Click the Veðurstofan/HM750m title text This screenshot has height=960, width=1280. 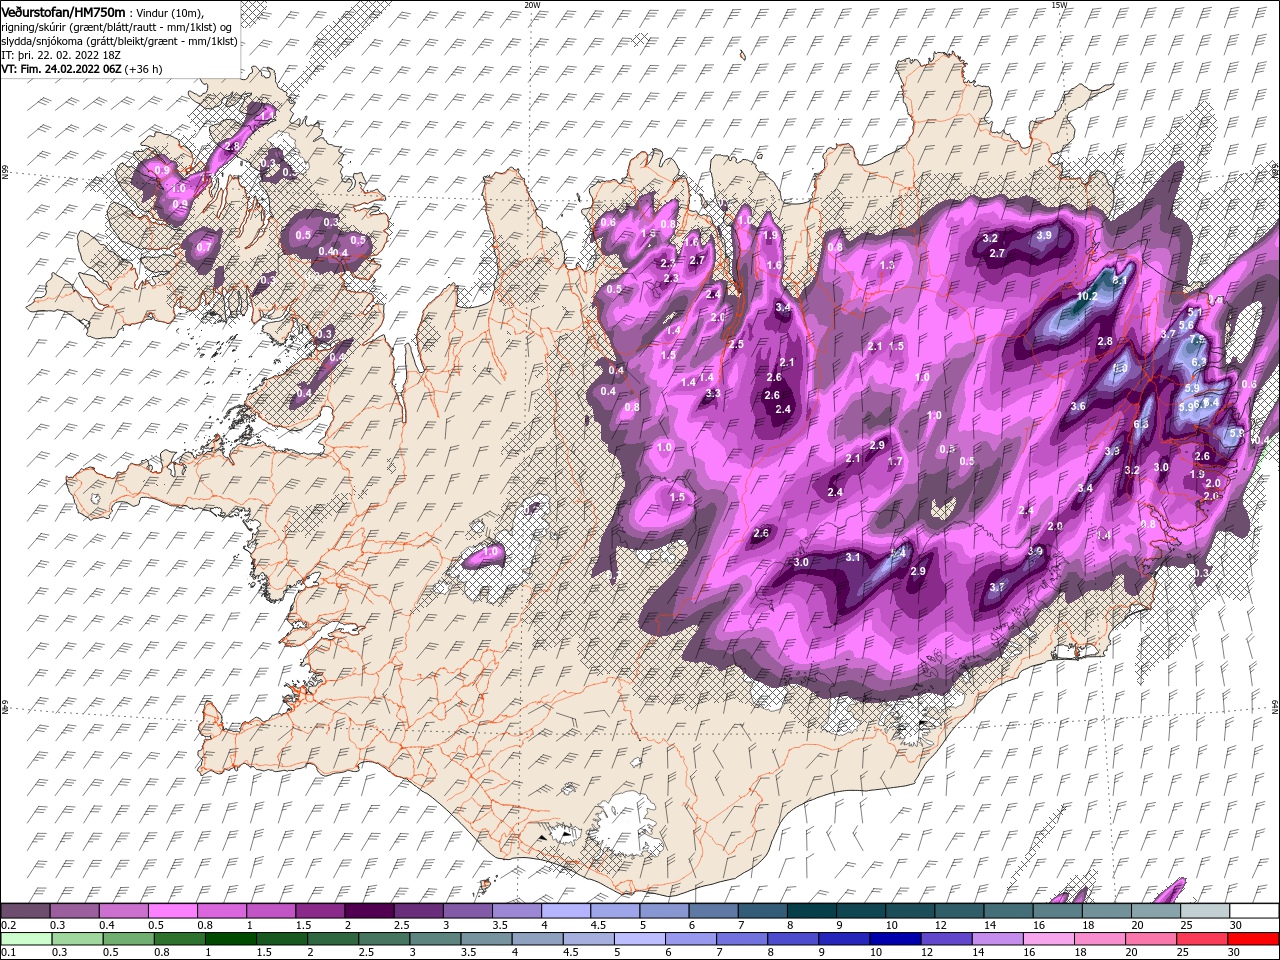pos(63,11)
